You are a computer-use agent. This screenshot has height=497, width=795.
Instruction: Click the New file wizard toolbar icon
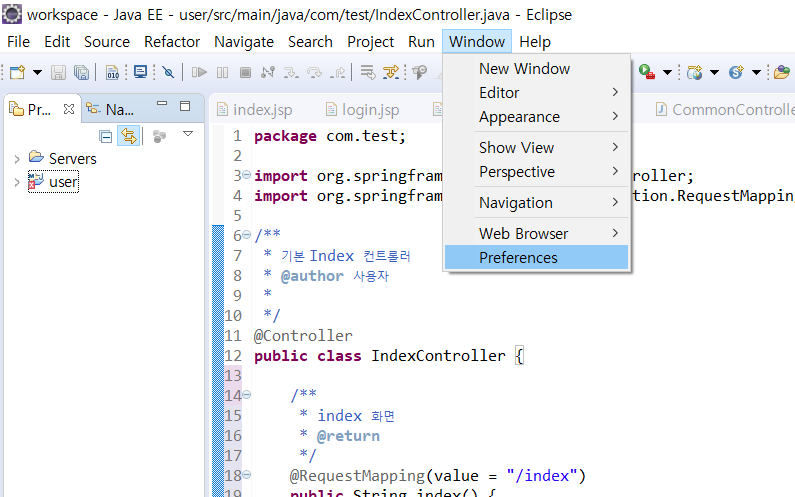(17, 73)
